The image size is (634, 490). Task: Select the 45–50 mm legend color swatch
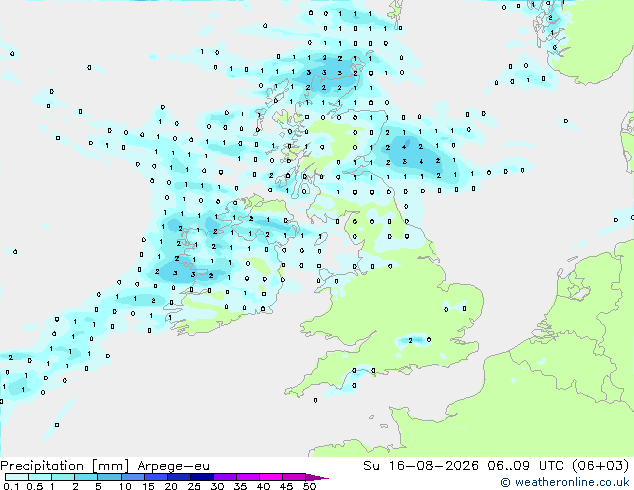(294, 477)
